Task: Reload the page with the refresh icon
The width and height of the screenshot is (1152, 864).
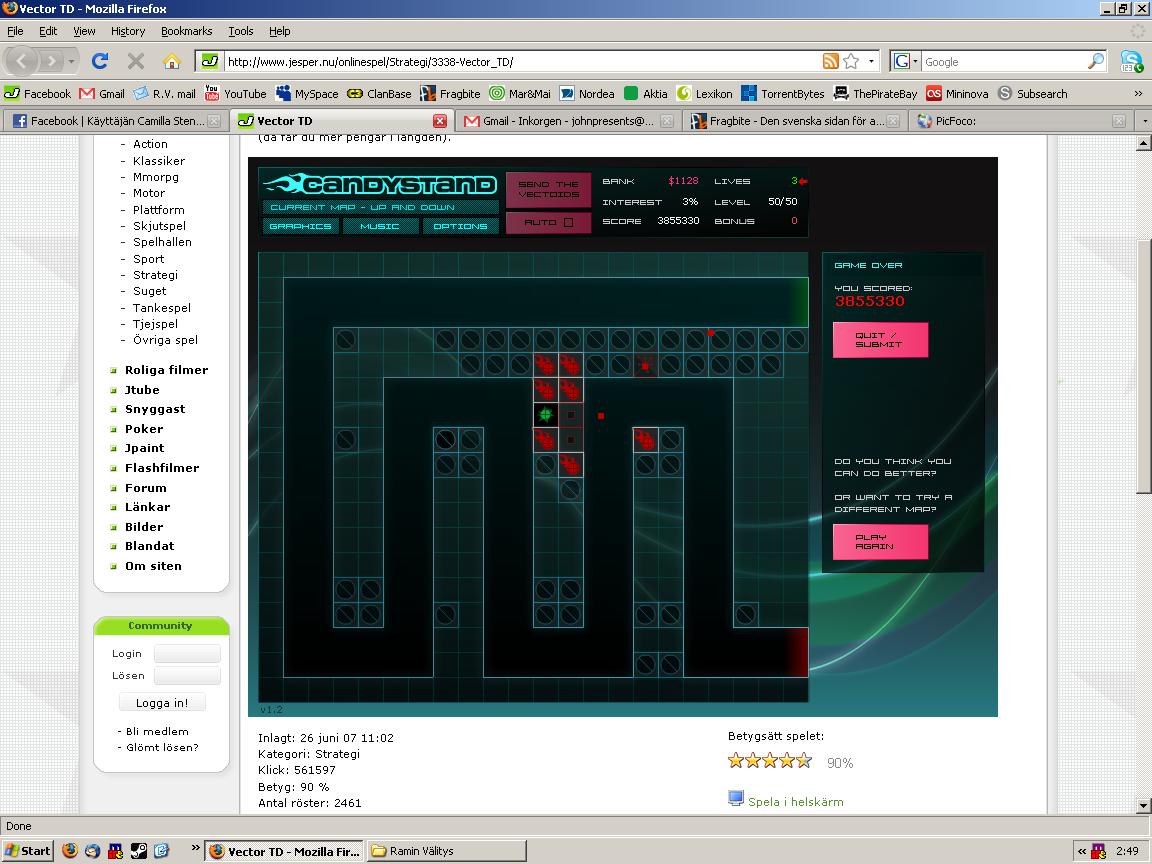Action: click(100, 61)
